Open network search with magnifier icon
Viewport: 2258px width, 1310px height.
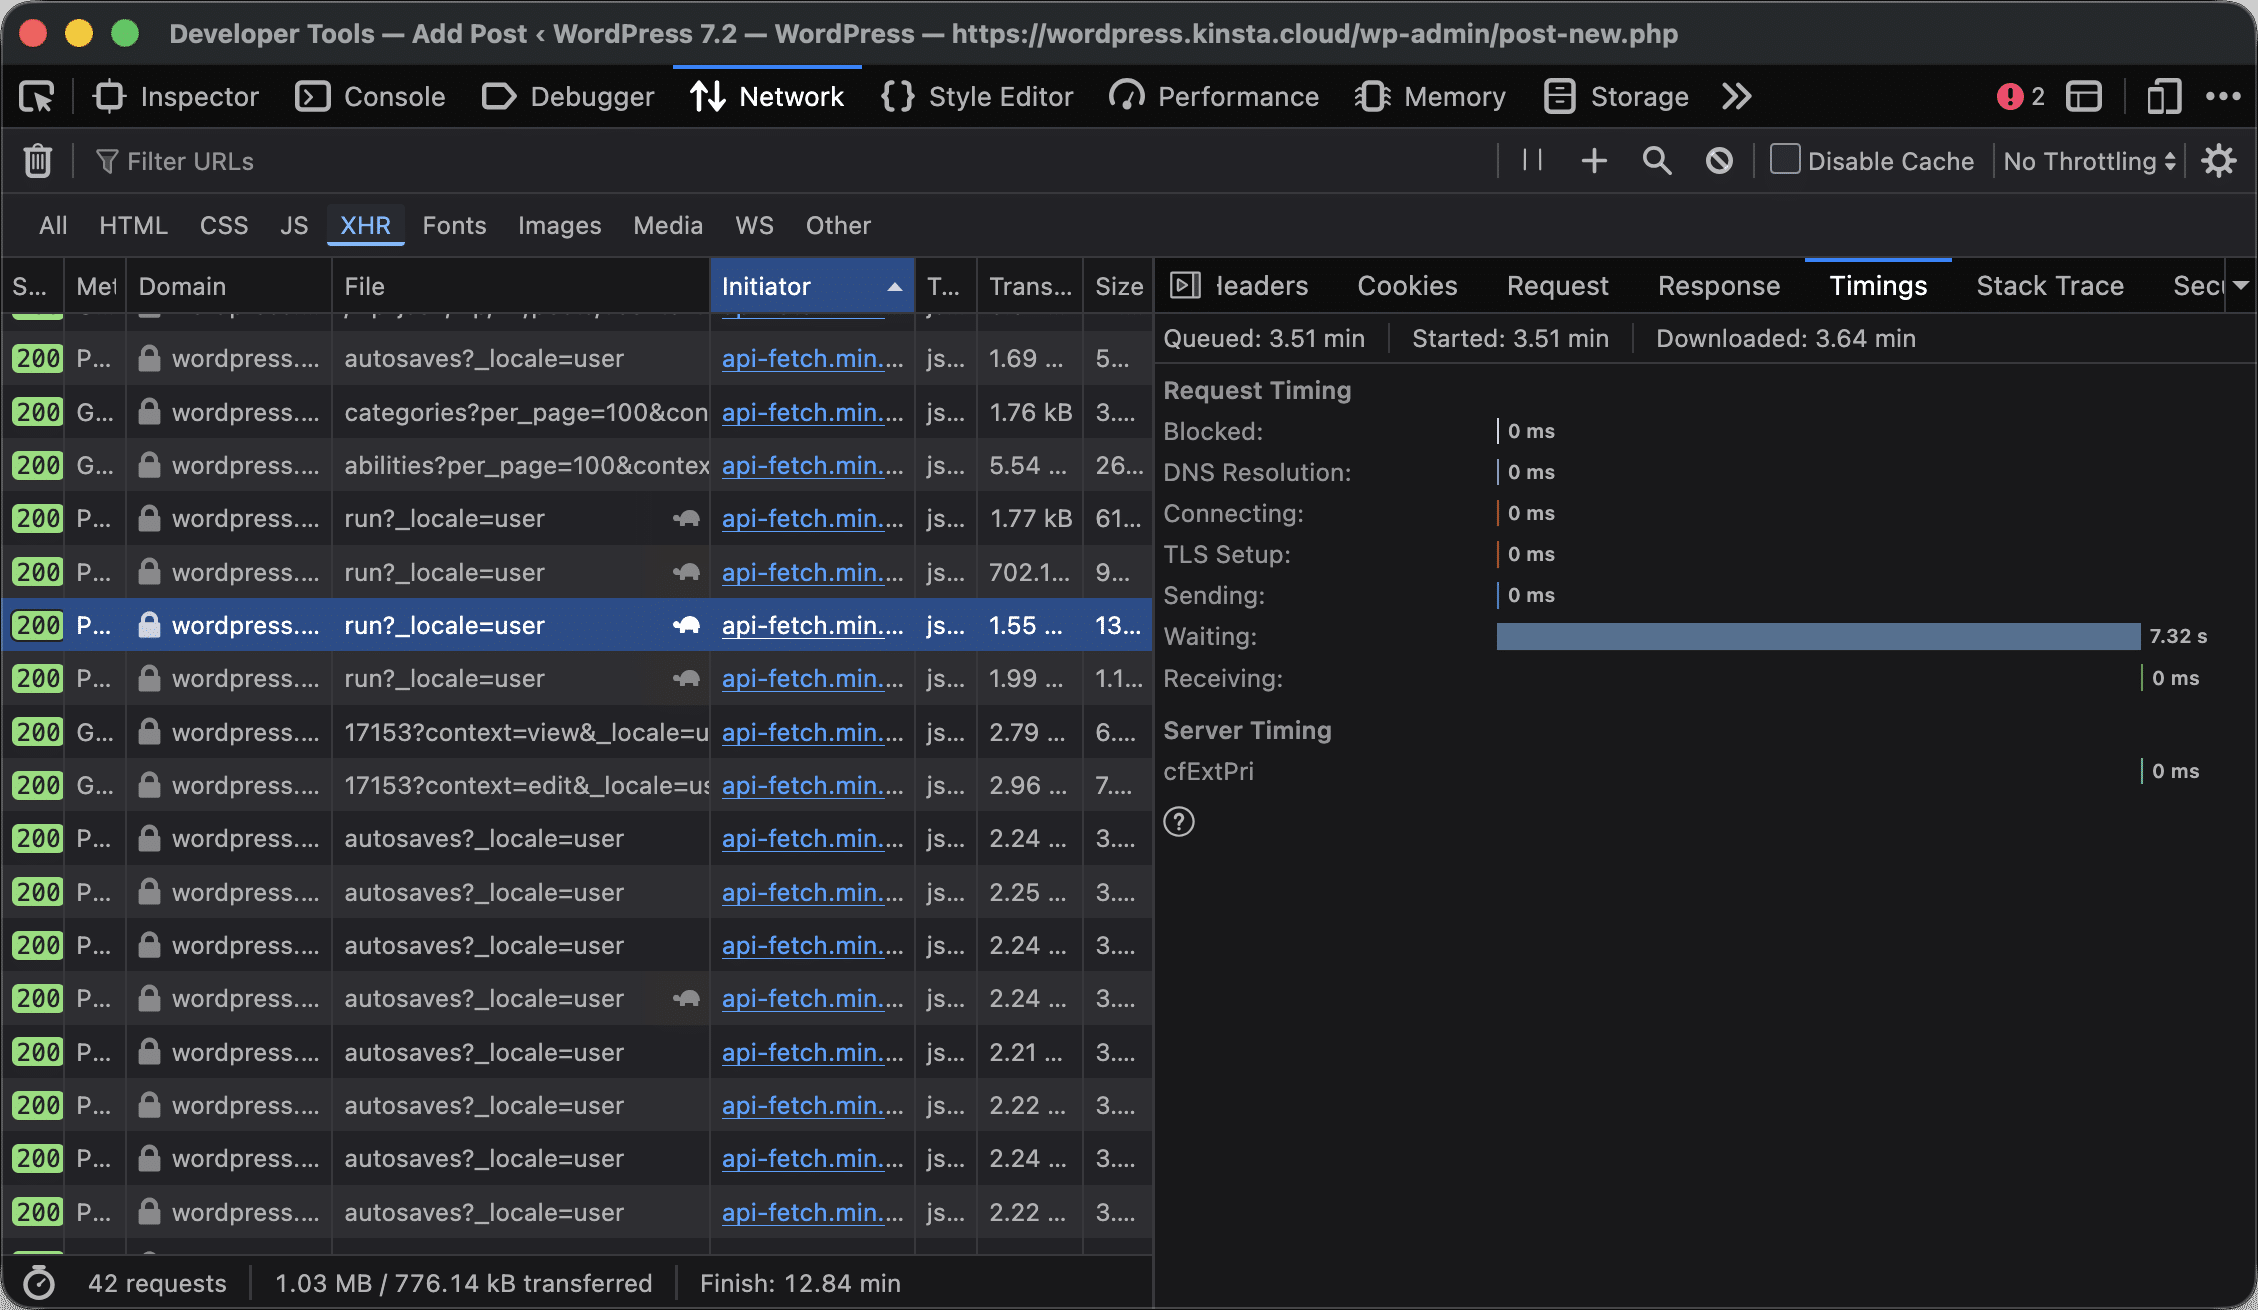point(1657,160)
